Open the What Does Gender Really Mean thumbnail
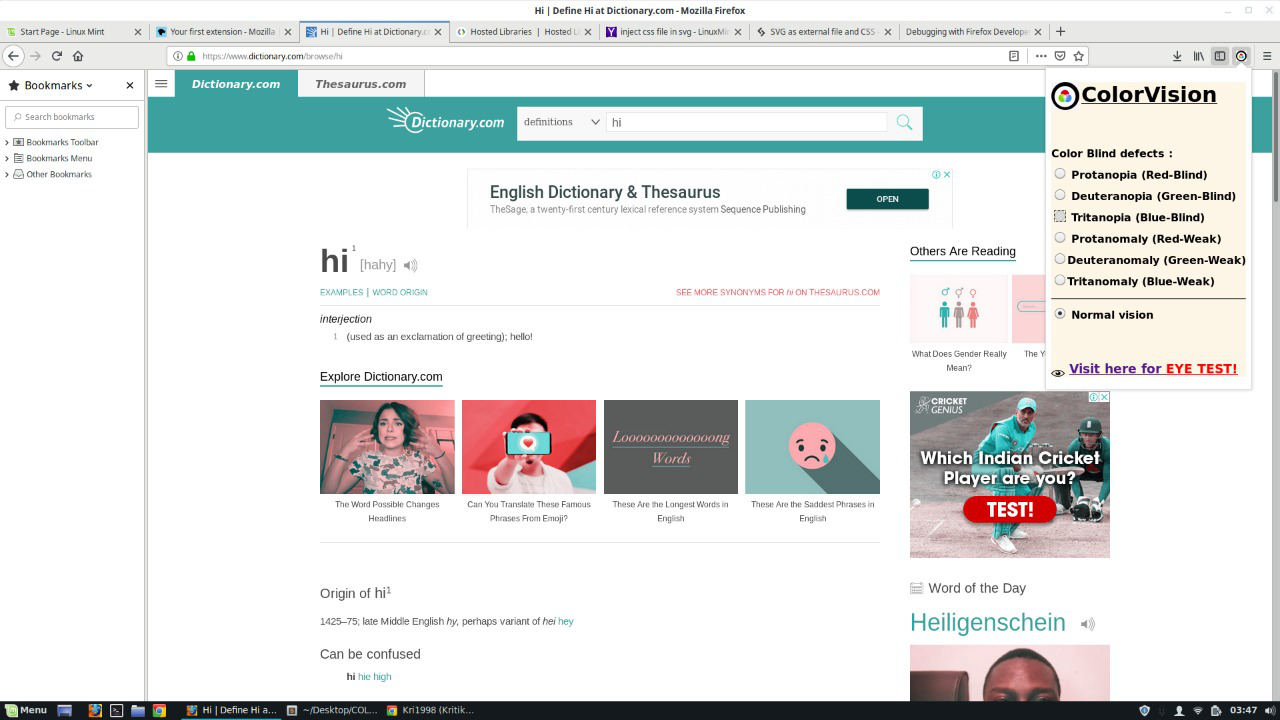 click(x=959, y=309)
